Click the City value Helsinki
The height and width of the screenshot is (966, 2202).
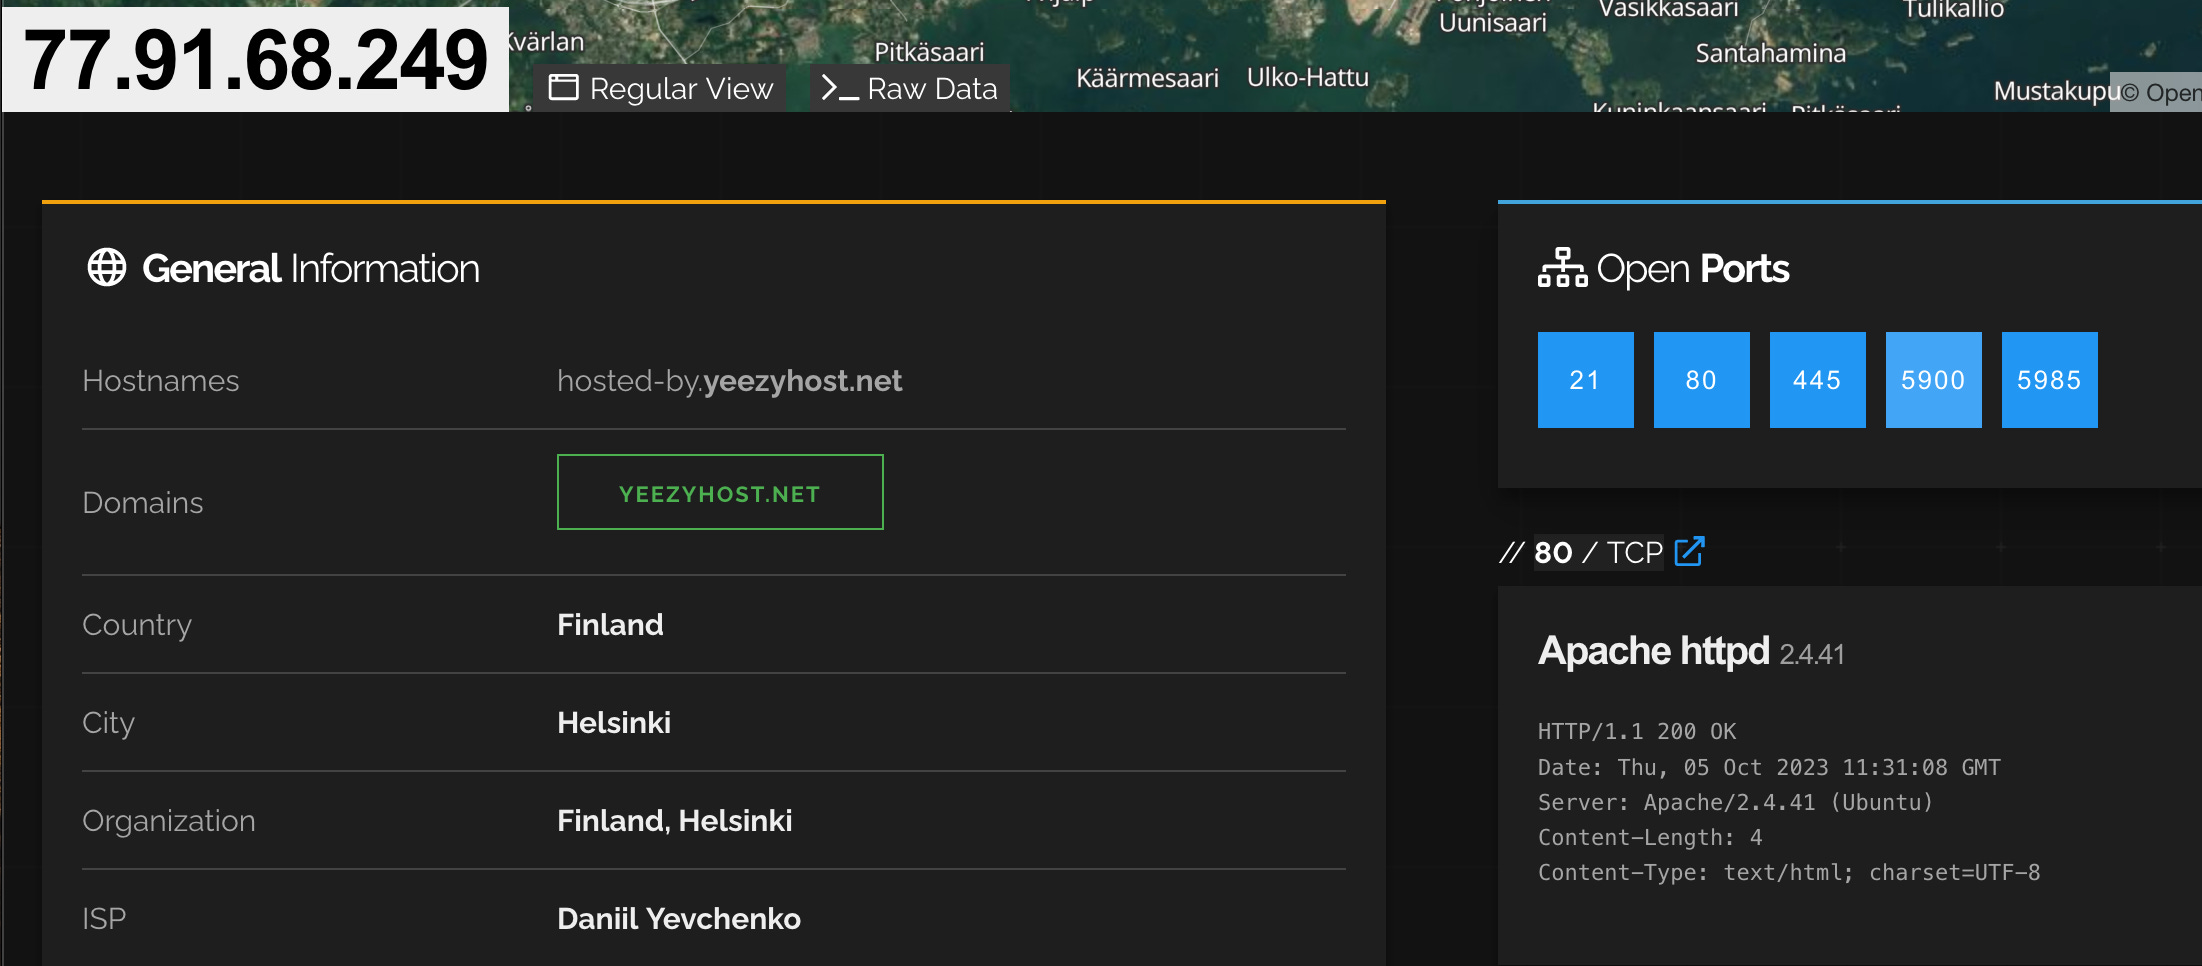(x=614, y=723)
